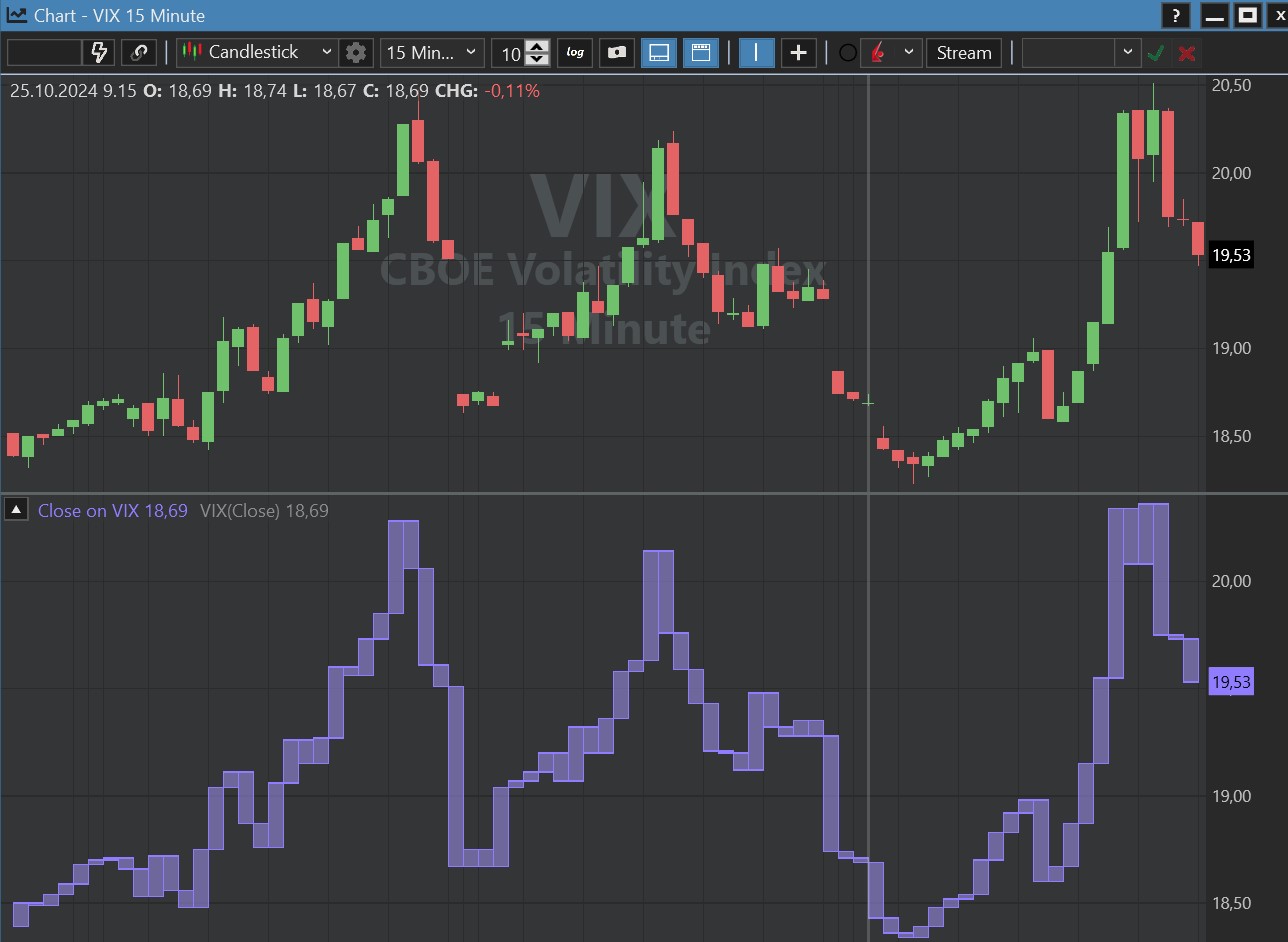Minimize the chart window
1288x942 pixels.
(x=1215, y=15)
